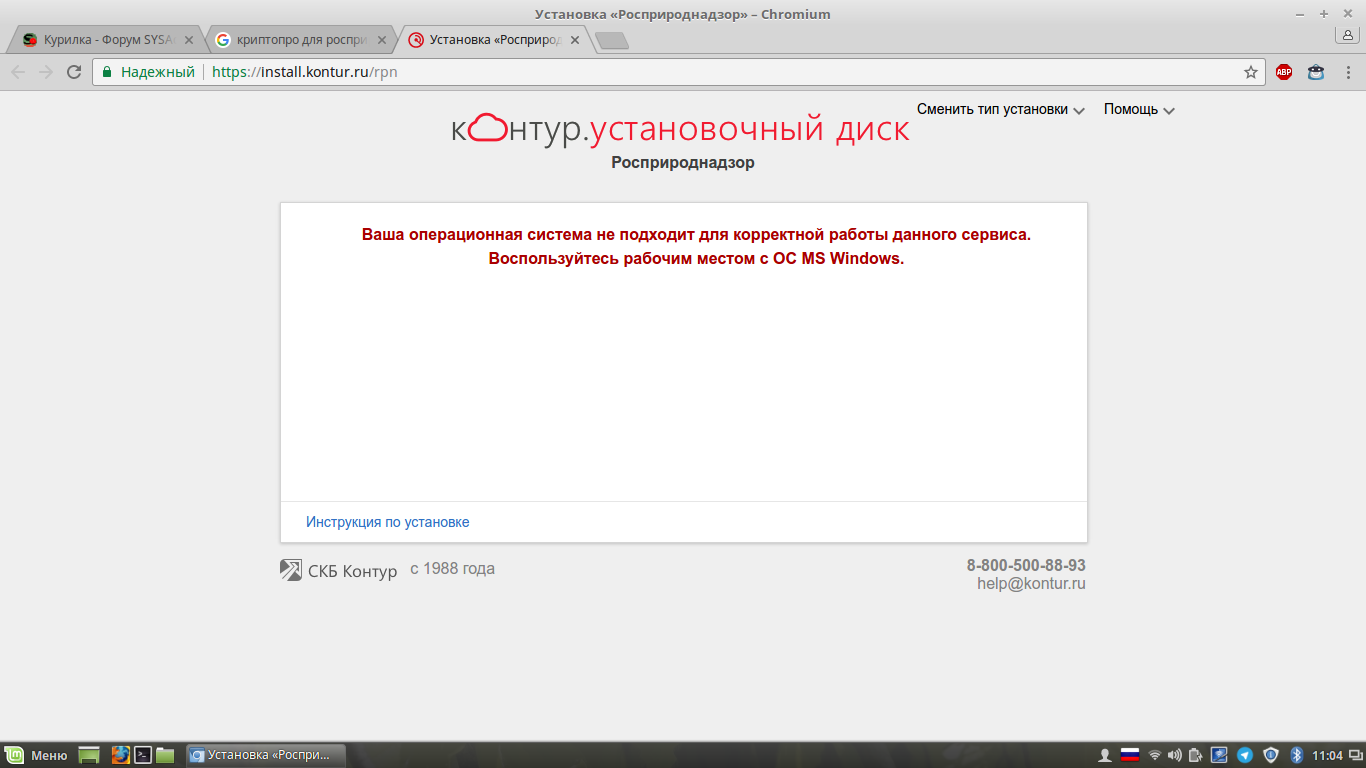Close the Google криптопро tab
Image resolution: width=1366 pixels, height=768 pixels.
click(x=381, y=40)
